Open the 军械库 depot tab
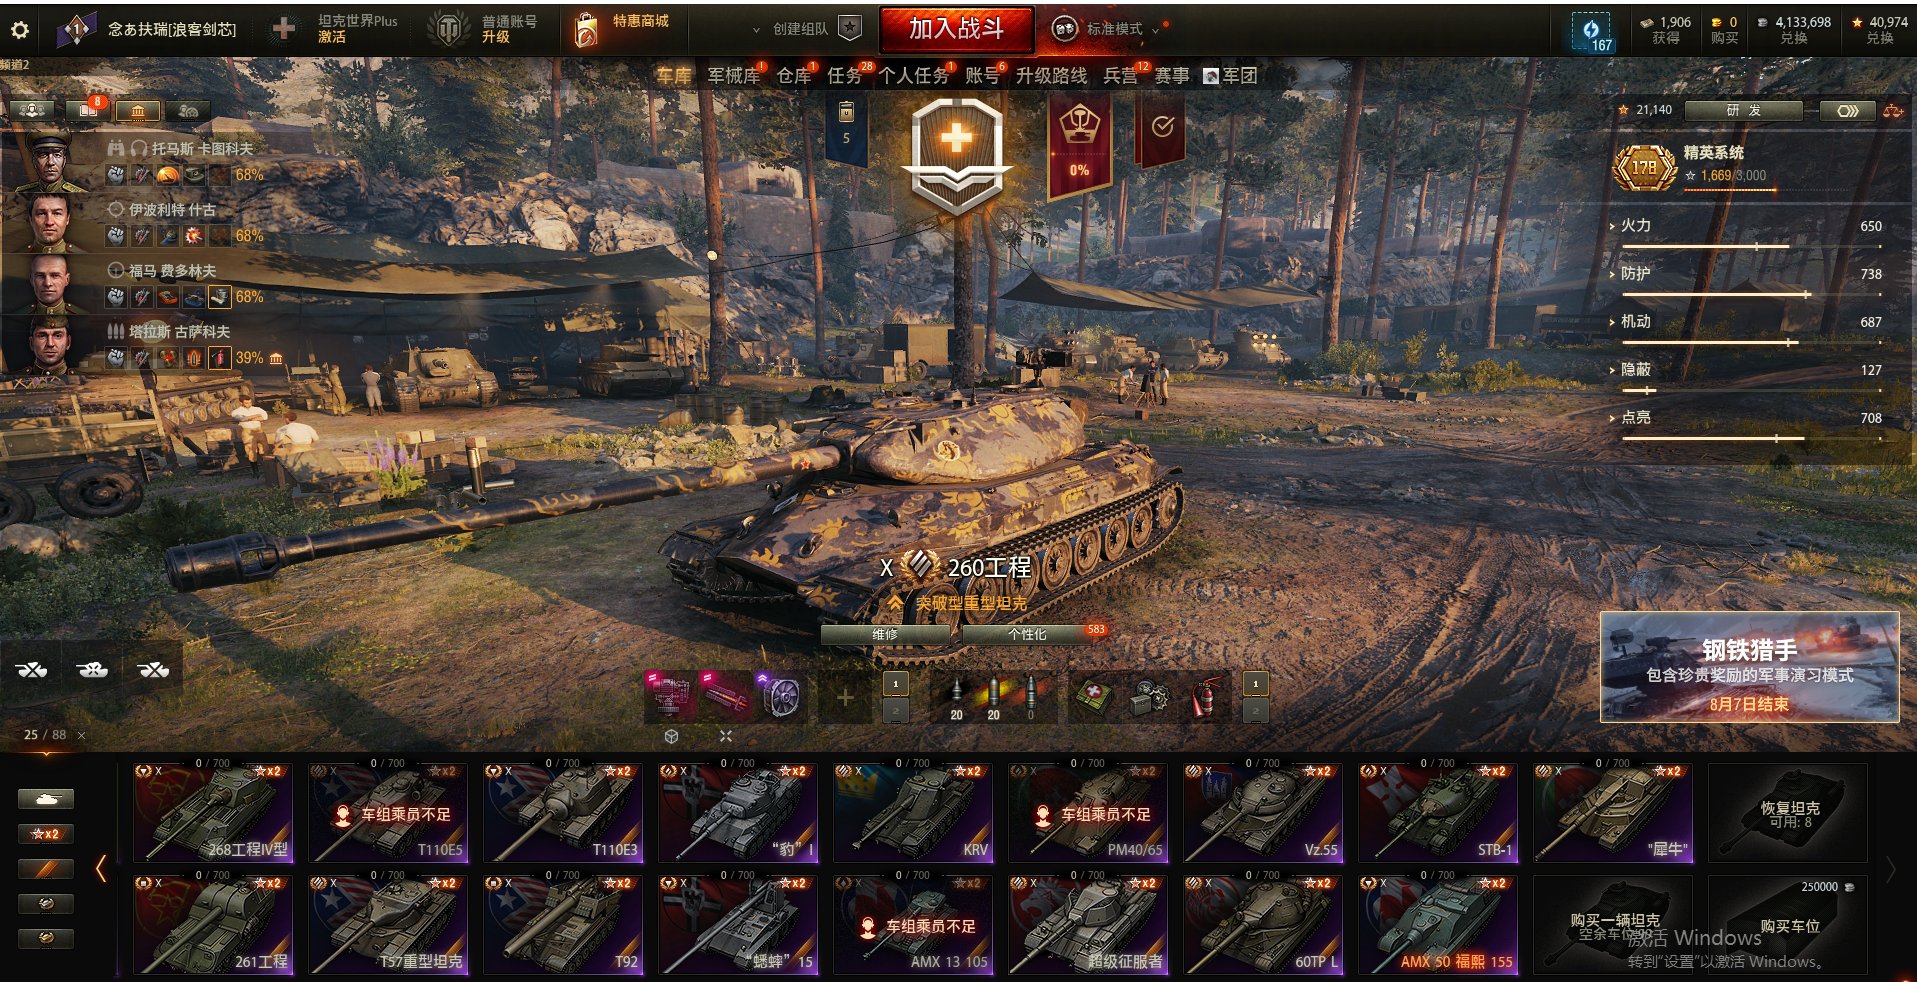The image size is (1917, 982). 734,76
